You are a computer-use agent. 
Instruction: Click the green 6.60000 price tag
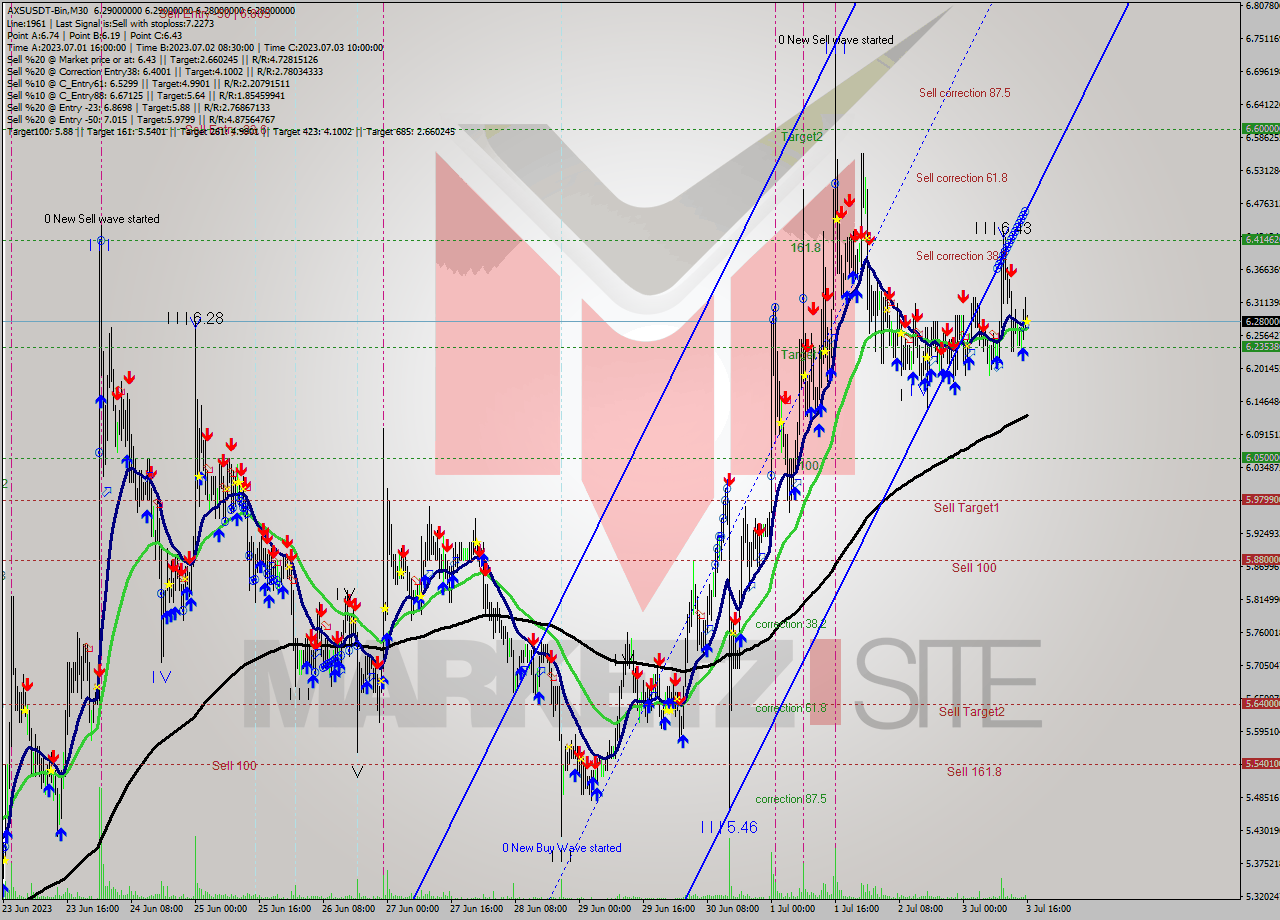click(x=1260, y=129)
